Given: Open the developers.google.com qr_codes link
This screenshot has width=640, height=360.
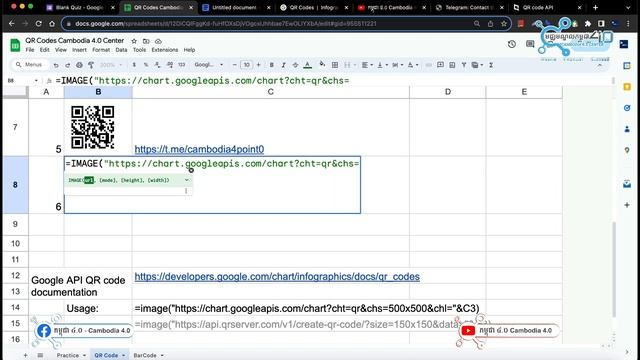Looking at the screenshot, I should [277, 277].
